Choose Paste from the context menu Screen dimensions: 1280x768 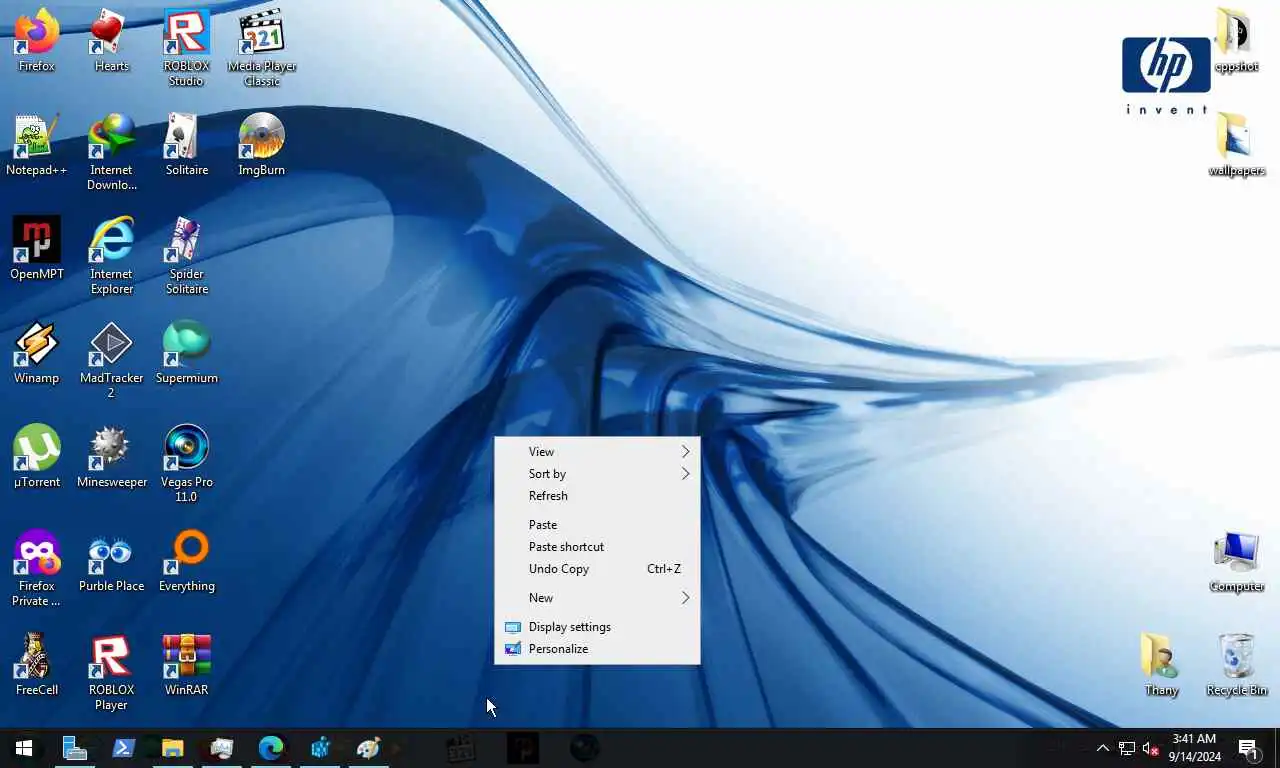pyautogui.click(x=597, y=525)
